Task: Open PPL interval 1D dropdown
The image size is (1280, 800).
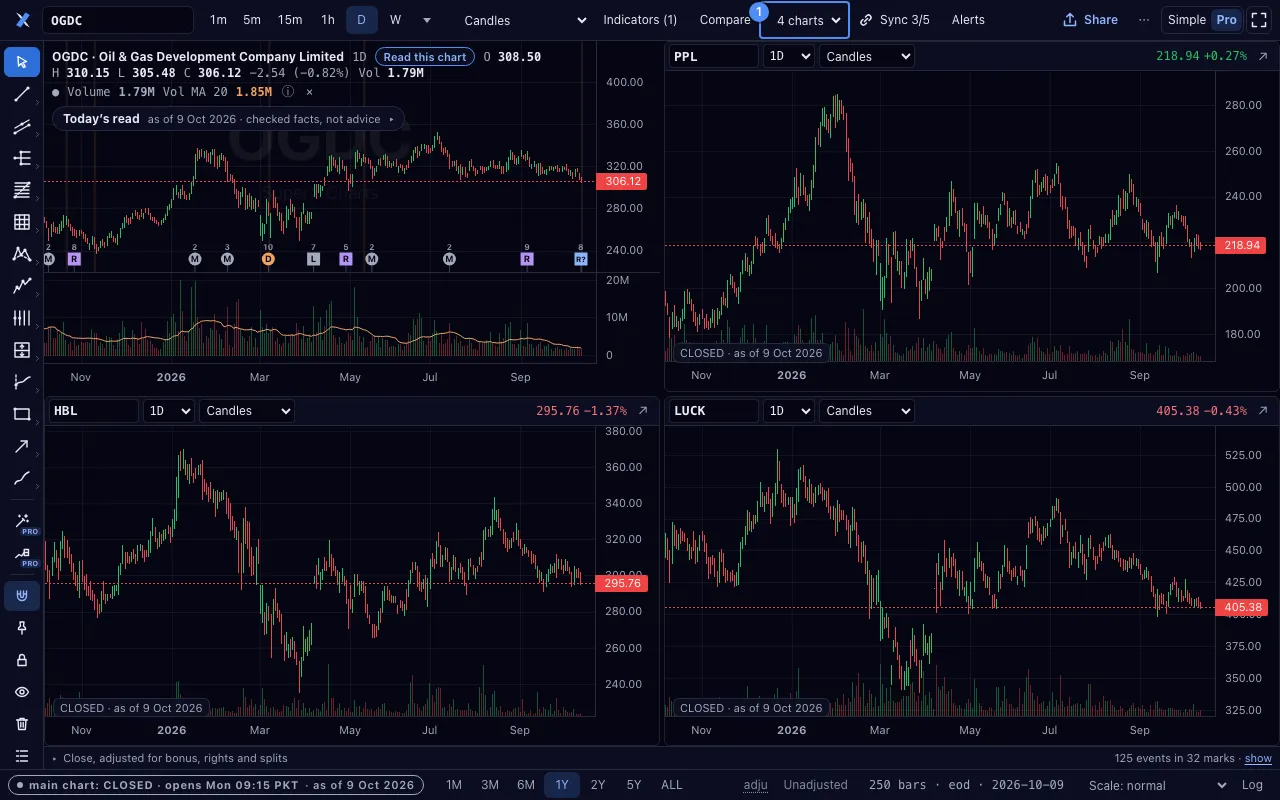Action: pyautogui.click(x=788, y=56)
